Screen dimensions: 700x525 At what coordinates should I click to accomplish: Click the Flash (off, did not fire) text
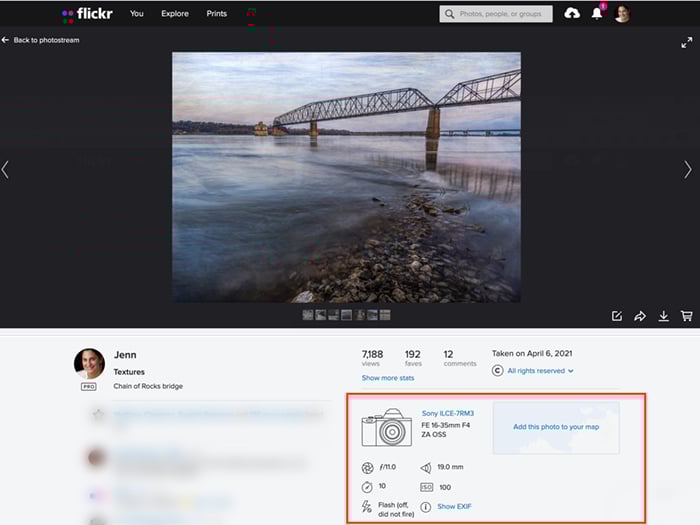click(x=396, y=509)
